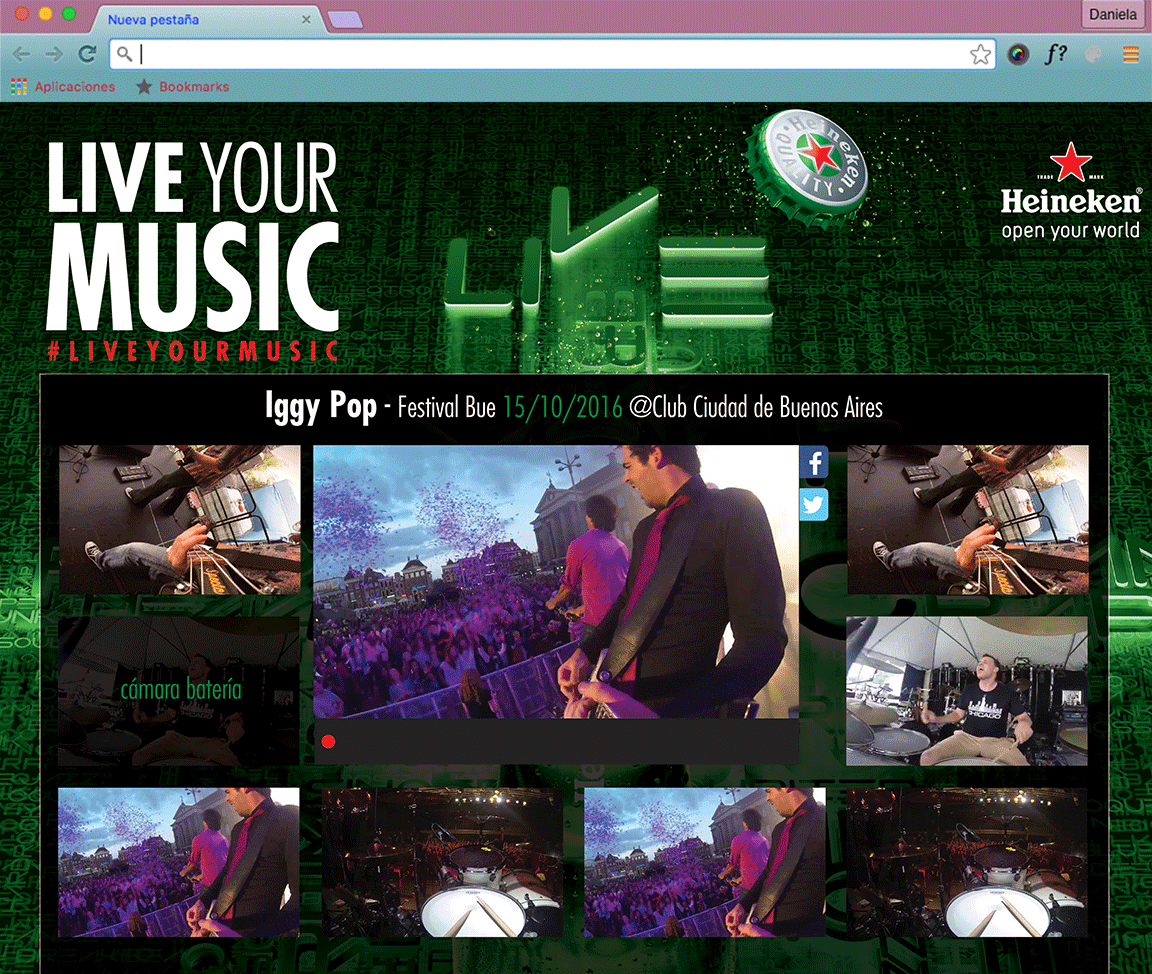This screenshot has width=1152, height=974.
Task: Select bottom-left crowd confetti thumbnail
Action: pos(179,862)
